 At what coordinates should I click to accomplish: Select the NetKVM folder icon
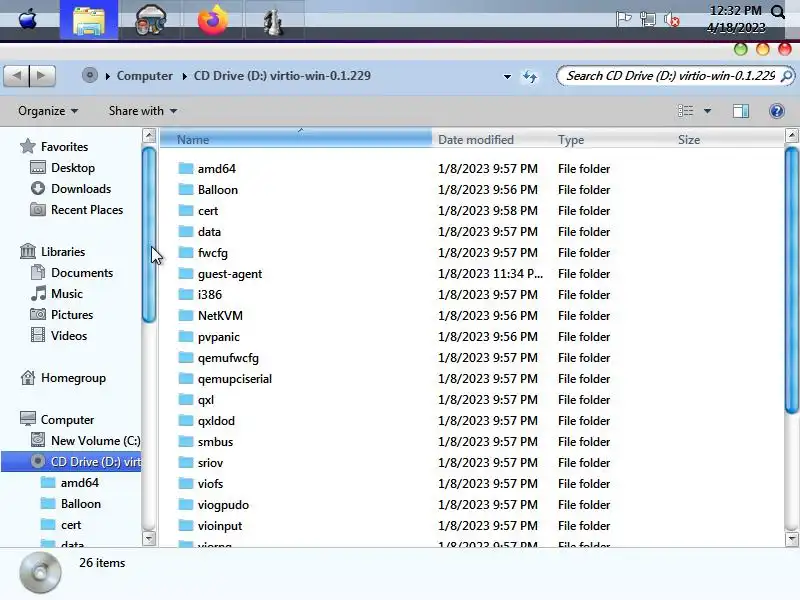[x=186, y=315]
